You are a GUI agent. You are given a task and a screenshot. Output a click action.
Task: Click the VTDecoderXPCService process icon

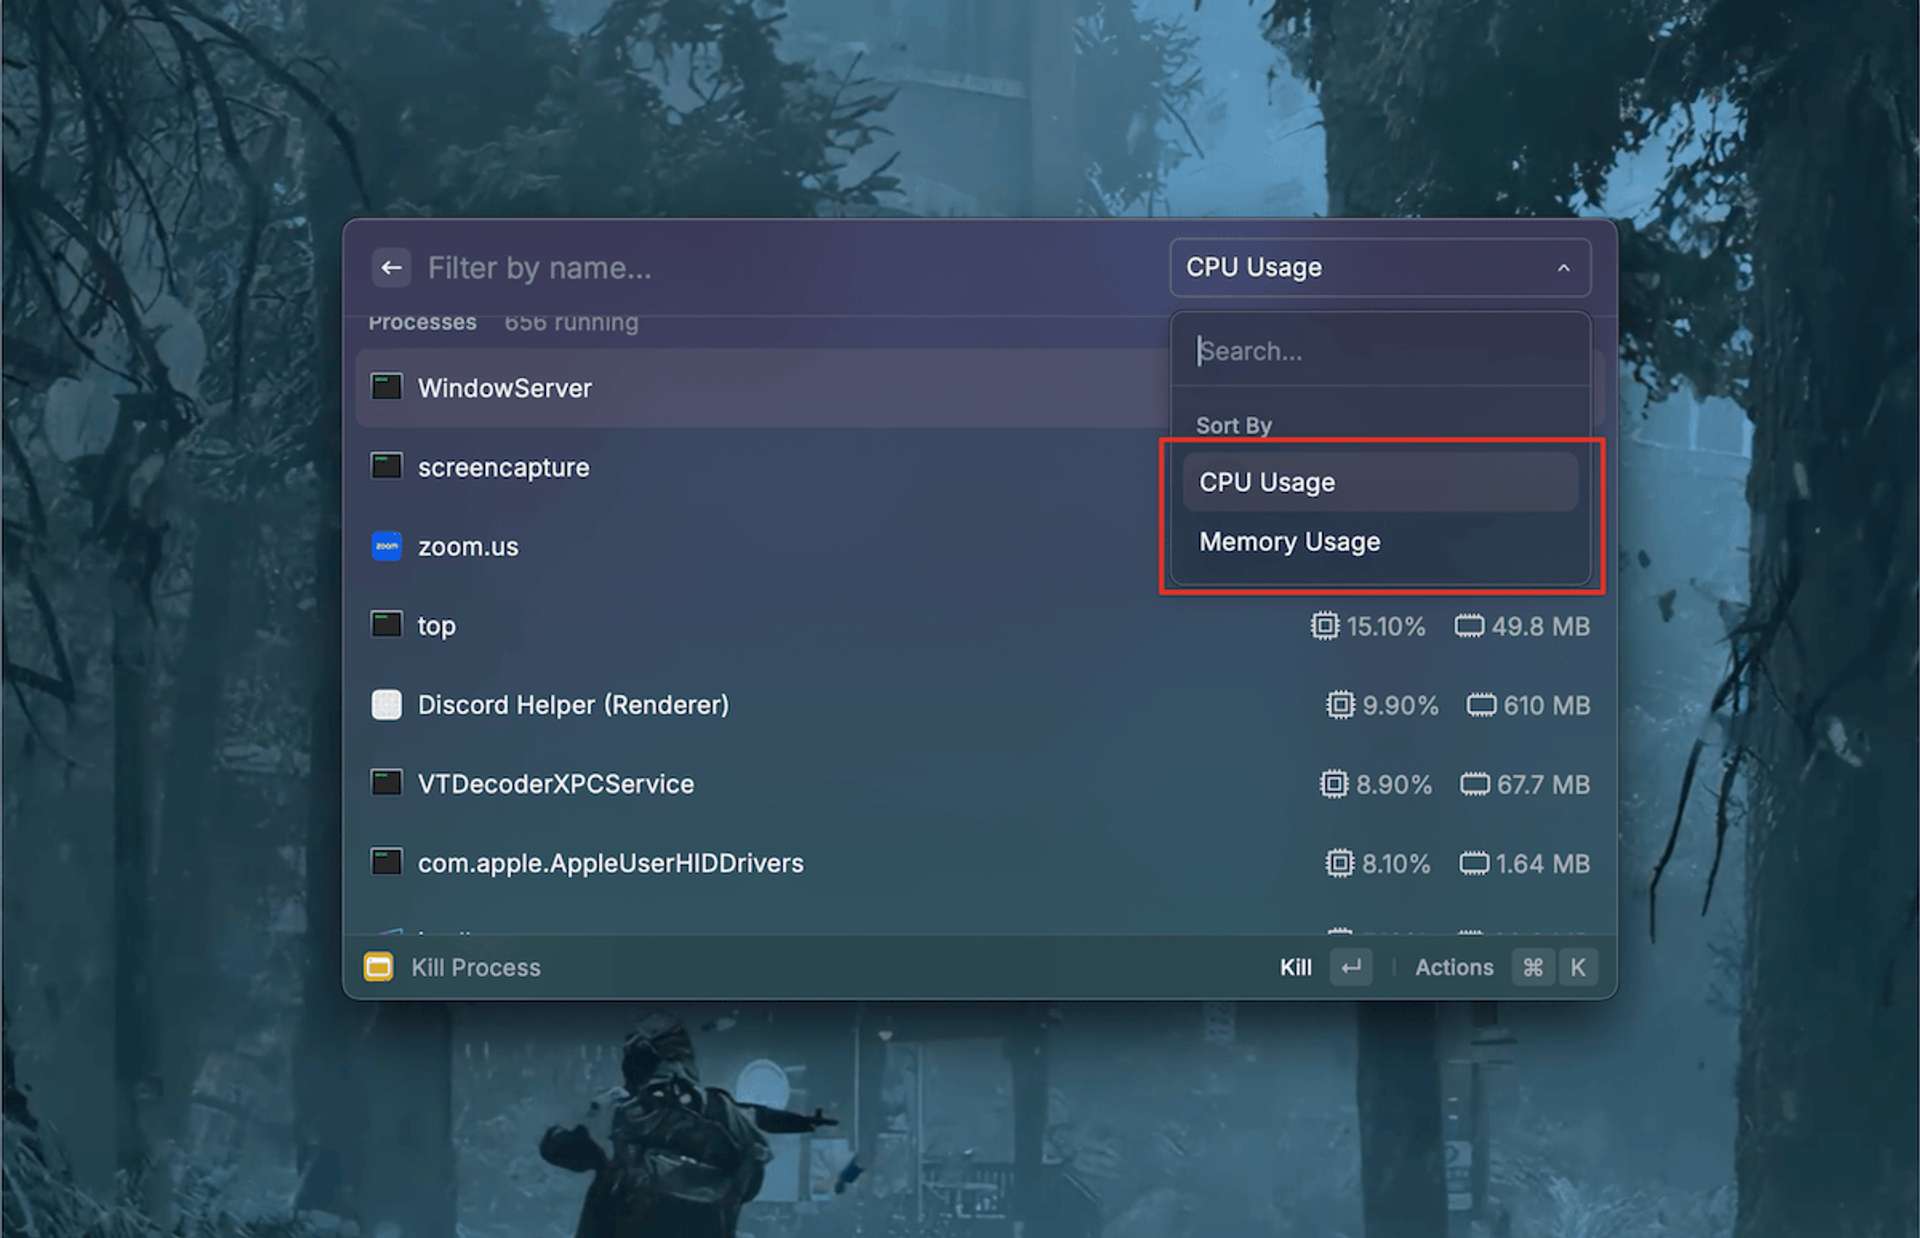(387, 783)
